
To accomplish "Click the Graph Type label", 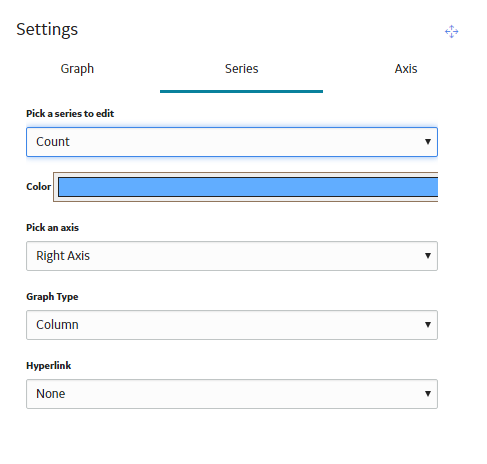I will 52,297.
